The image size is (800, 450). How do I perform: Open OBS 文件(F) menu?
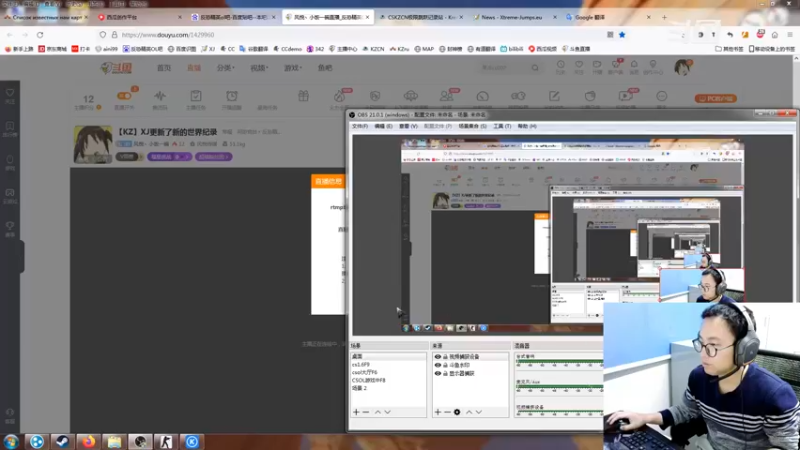point(360,126)
